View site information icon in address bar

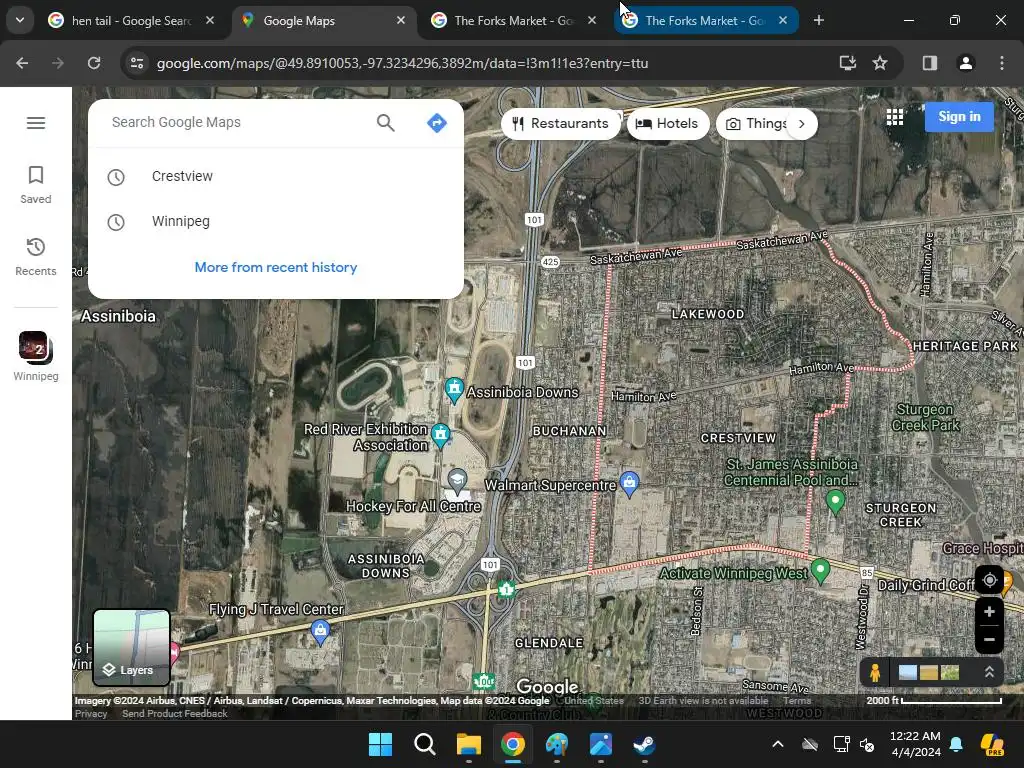[137, 63]
